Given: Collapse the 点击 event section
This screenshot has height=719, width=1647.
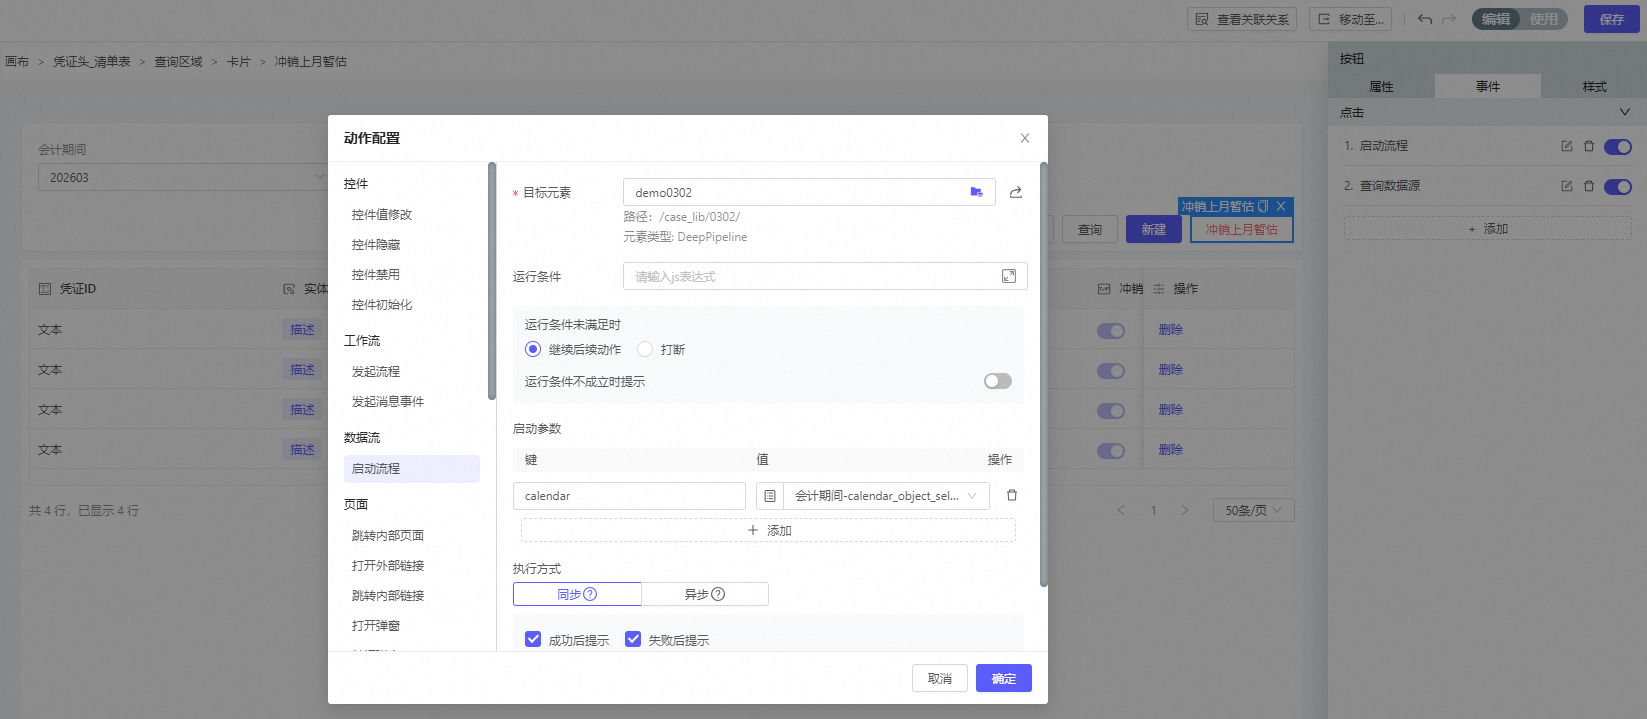Looking at the screenshot, I should pyautogui.click(x=1624, y=112).
